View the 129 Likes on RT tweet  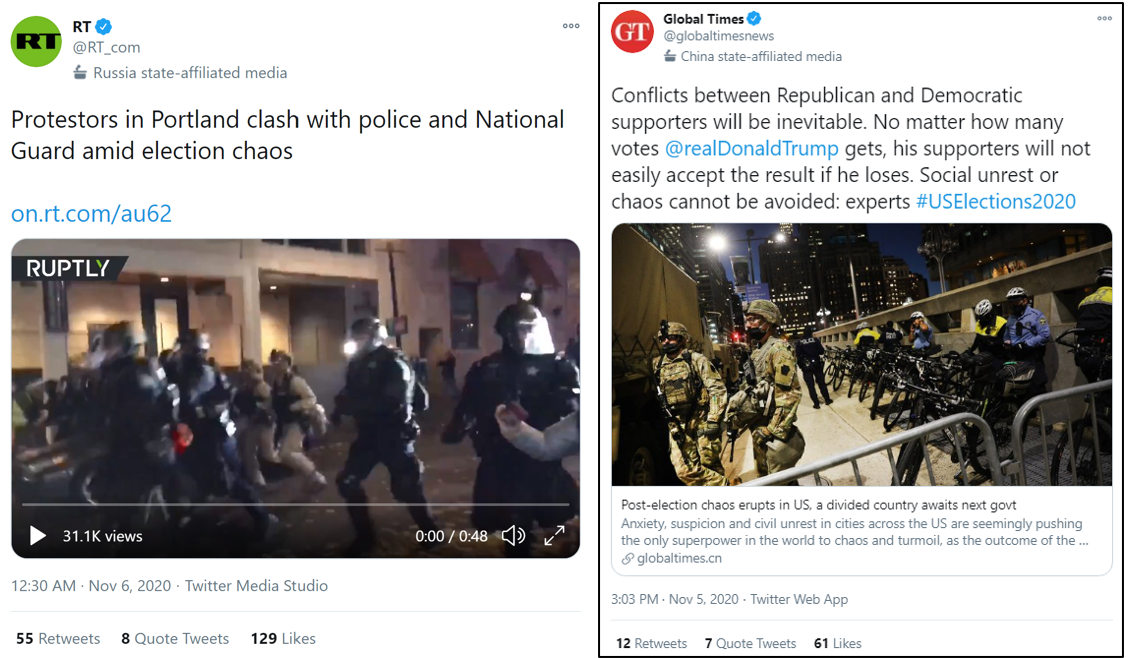click(283, 639)
